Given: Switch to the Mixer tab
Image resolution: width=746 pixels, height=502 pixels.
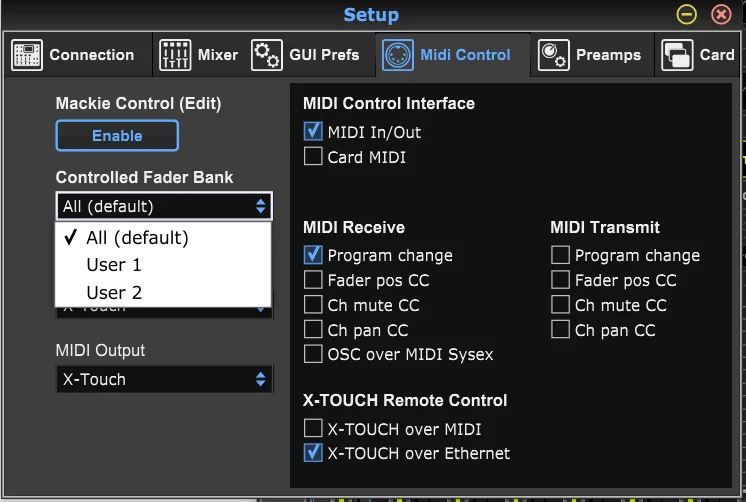Looking at the screenshot, I should click(x=199, y=55).
